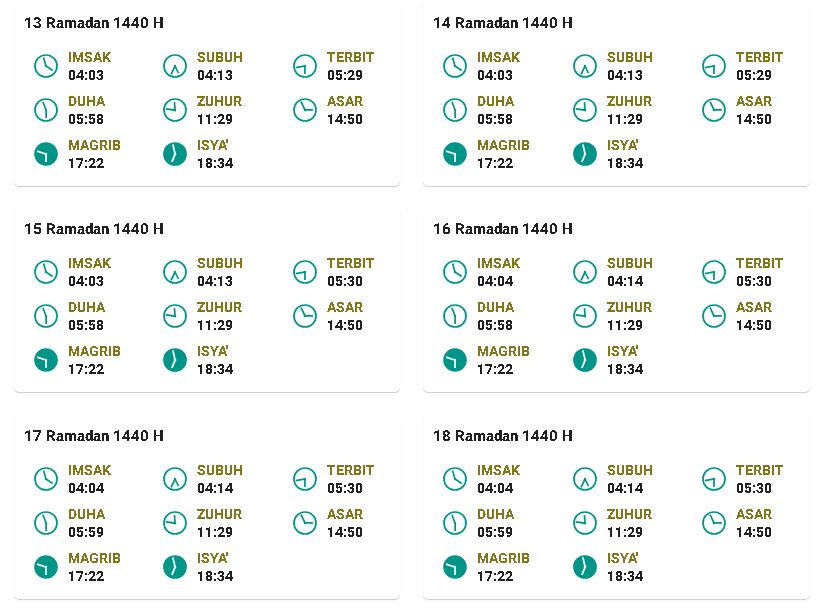
Task: Click the Asar clock icon for 14 Ramadan
Action: [714, 110]
